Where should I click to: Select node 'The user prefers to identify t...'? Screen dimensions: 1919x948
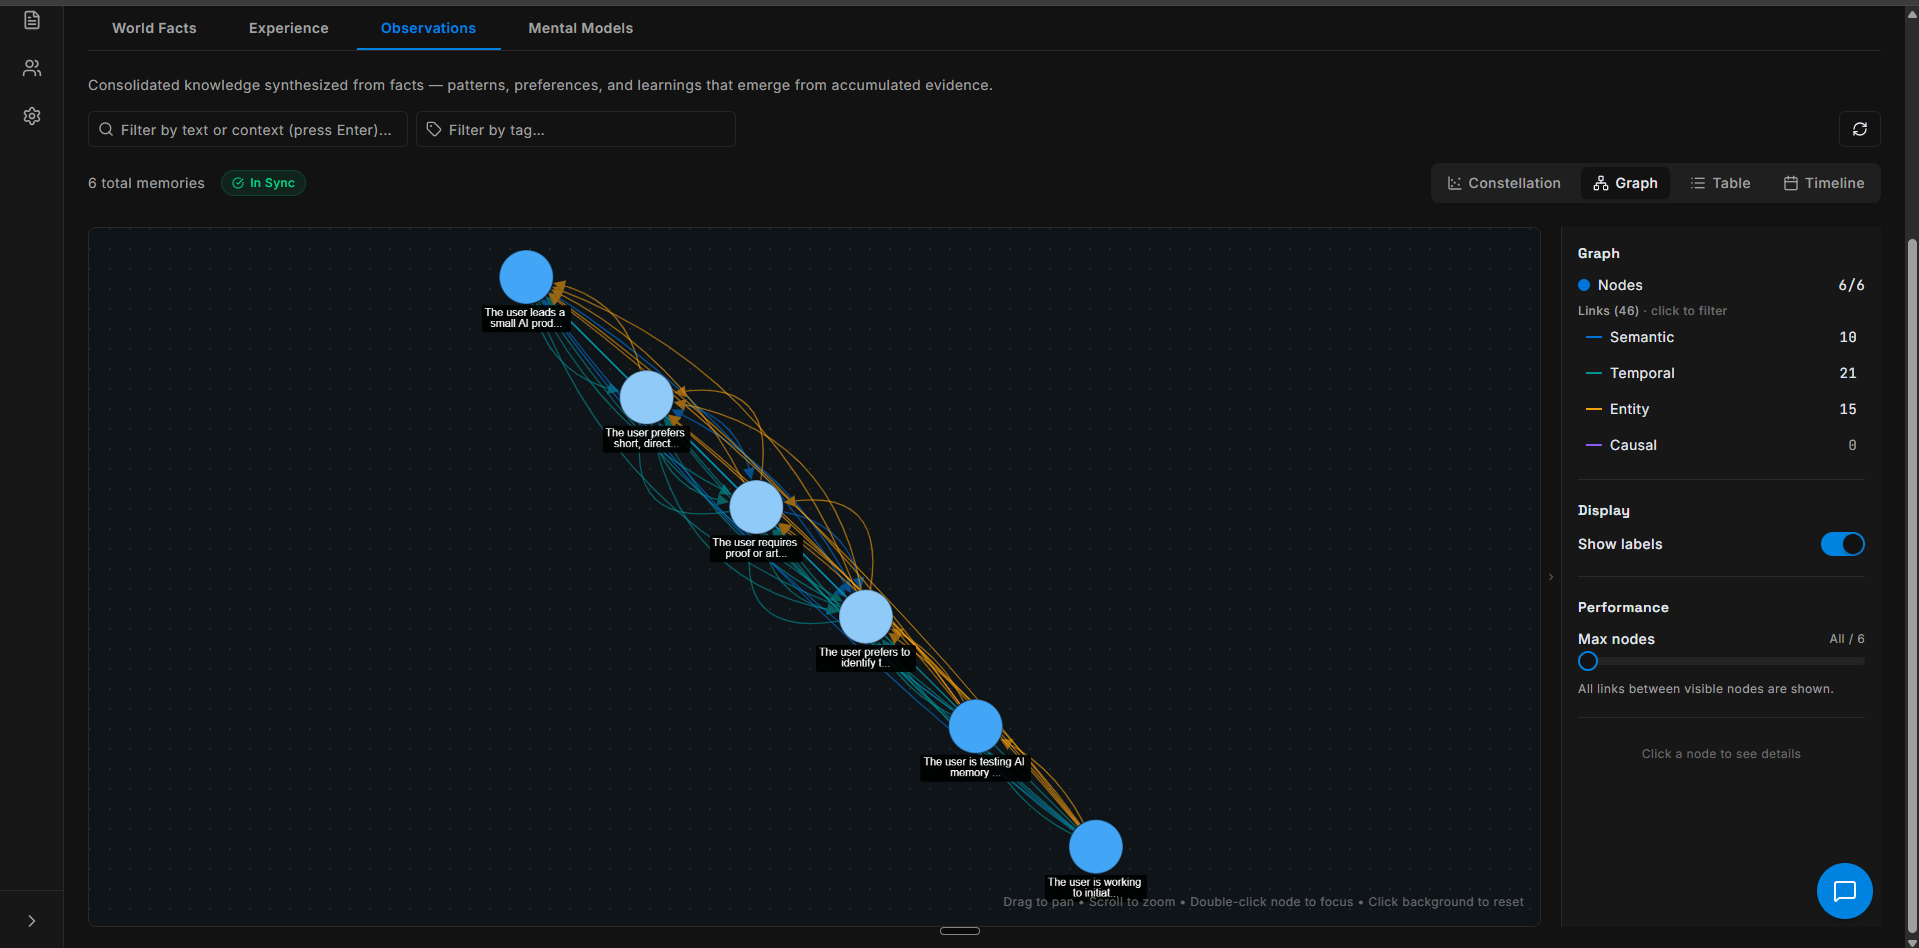(x=866, y=616)
